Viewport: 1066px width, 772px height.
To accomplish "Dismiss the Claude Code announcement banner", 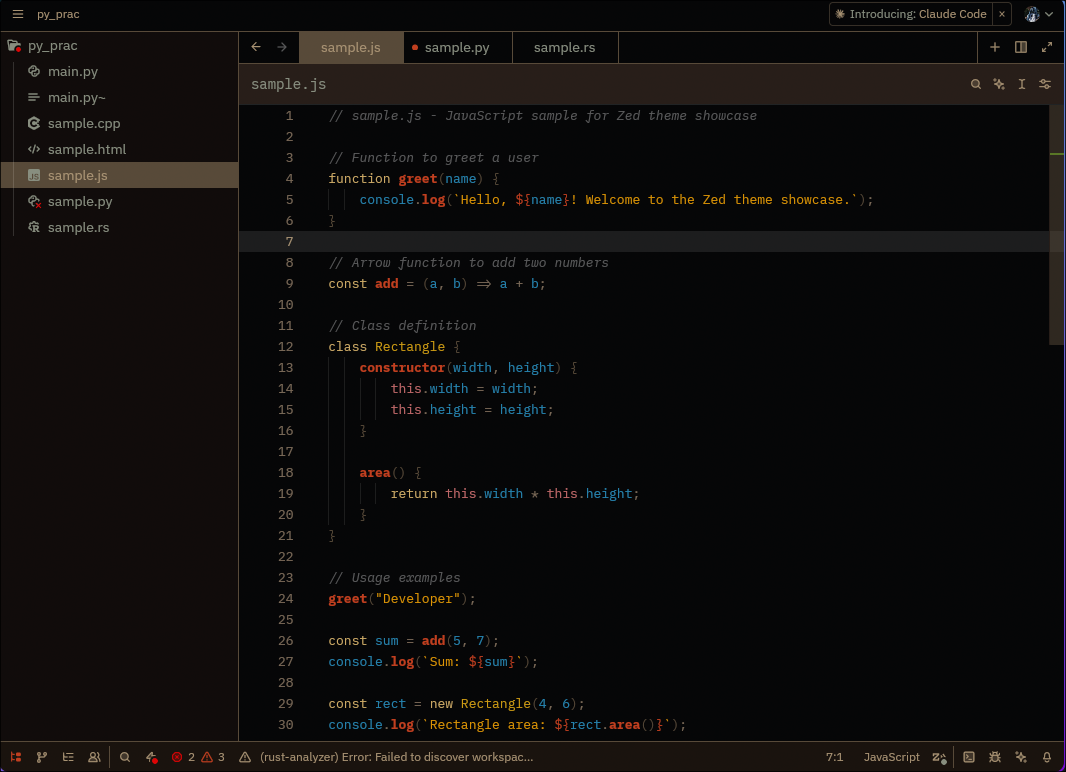I will (x=1002, y=14).
